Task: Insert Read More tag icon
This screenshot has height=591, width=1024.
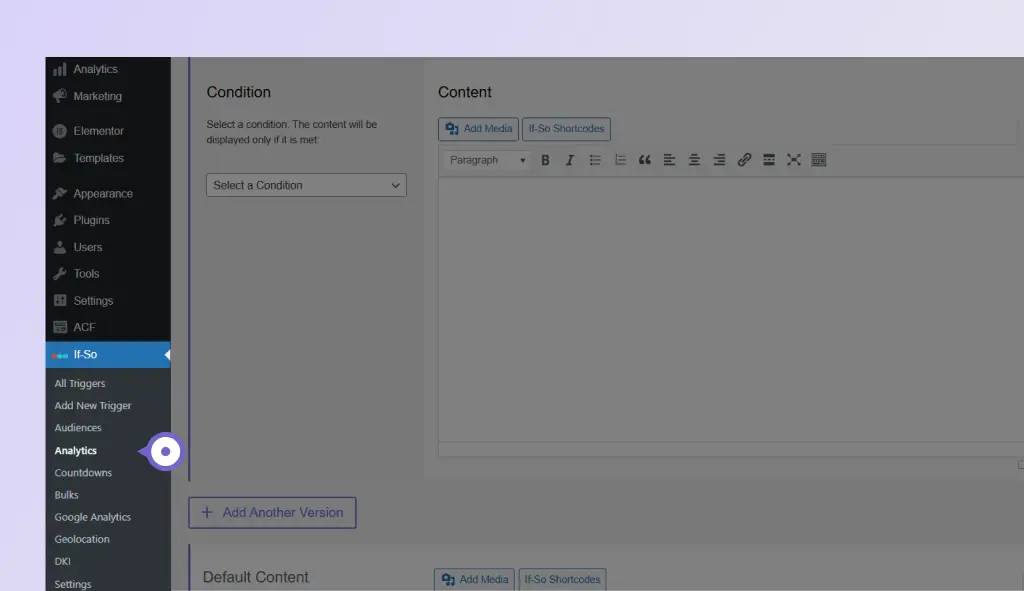Action: tap(769, 160)
